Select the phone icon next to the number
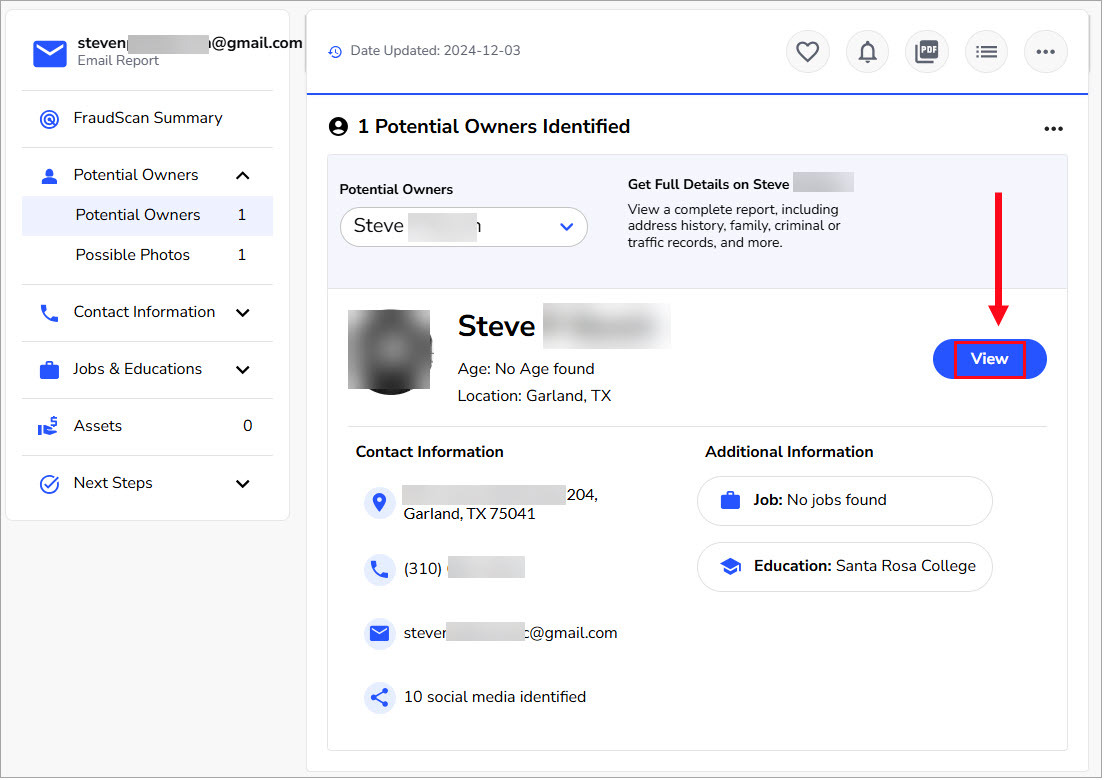This screenshot has height=780, width=1104. point(379,568)
